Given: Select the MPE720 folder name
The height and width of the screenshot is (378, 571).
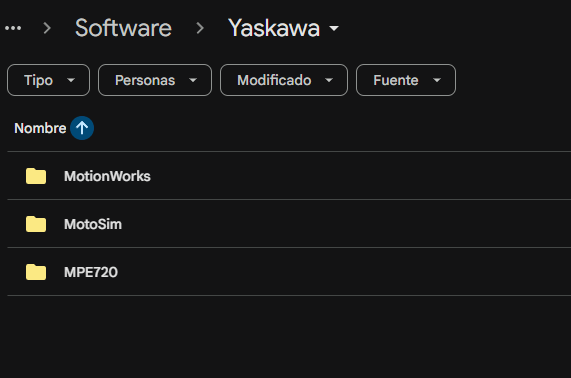Looking at the screenshot, I should 91,272.
